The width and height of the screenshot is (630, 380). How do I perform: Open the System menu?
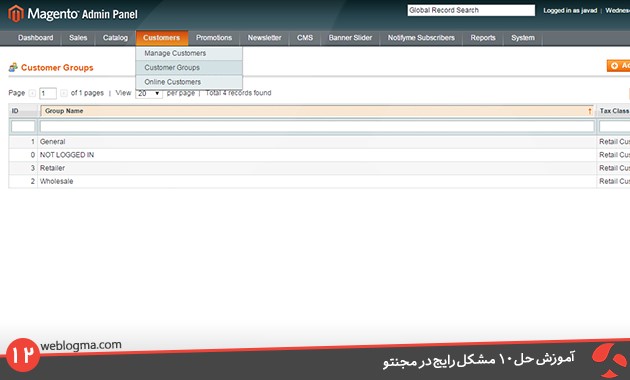coord(523,38)
